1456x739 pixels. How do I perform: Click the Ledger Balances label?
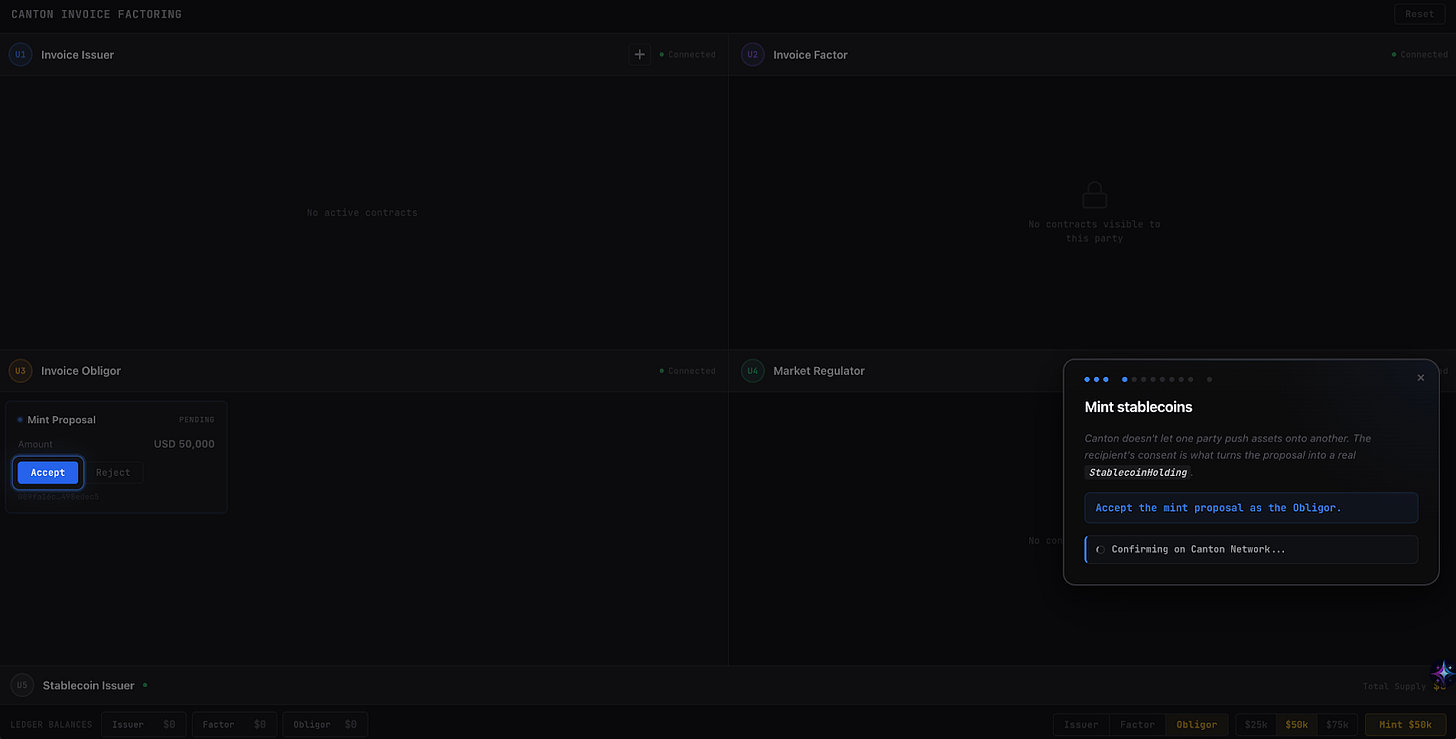click(52, 724)
